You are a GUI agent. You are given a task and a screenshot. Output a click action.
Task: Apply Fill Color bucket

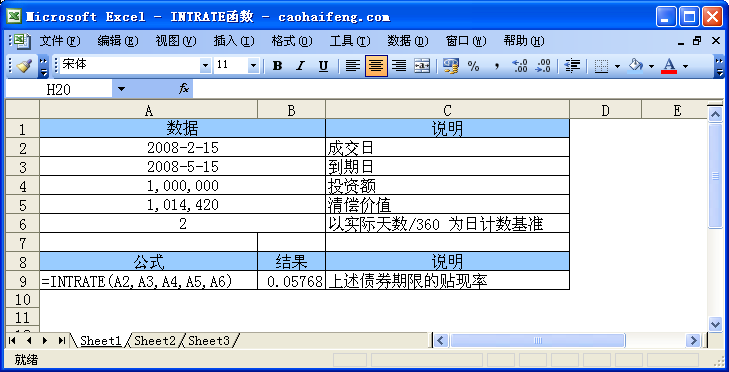[x=635, y=66]
